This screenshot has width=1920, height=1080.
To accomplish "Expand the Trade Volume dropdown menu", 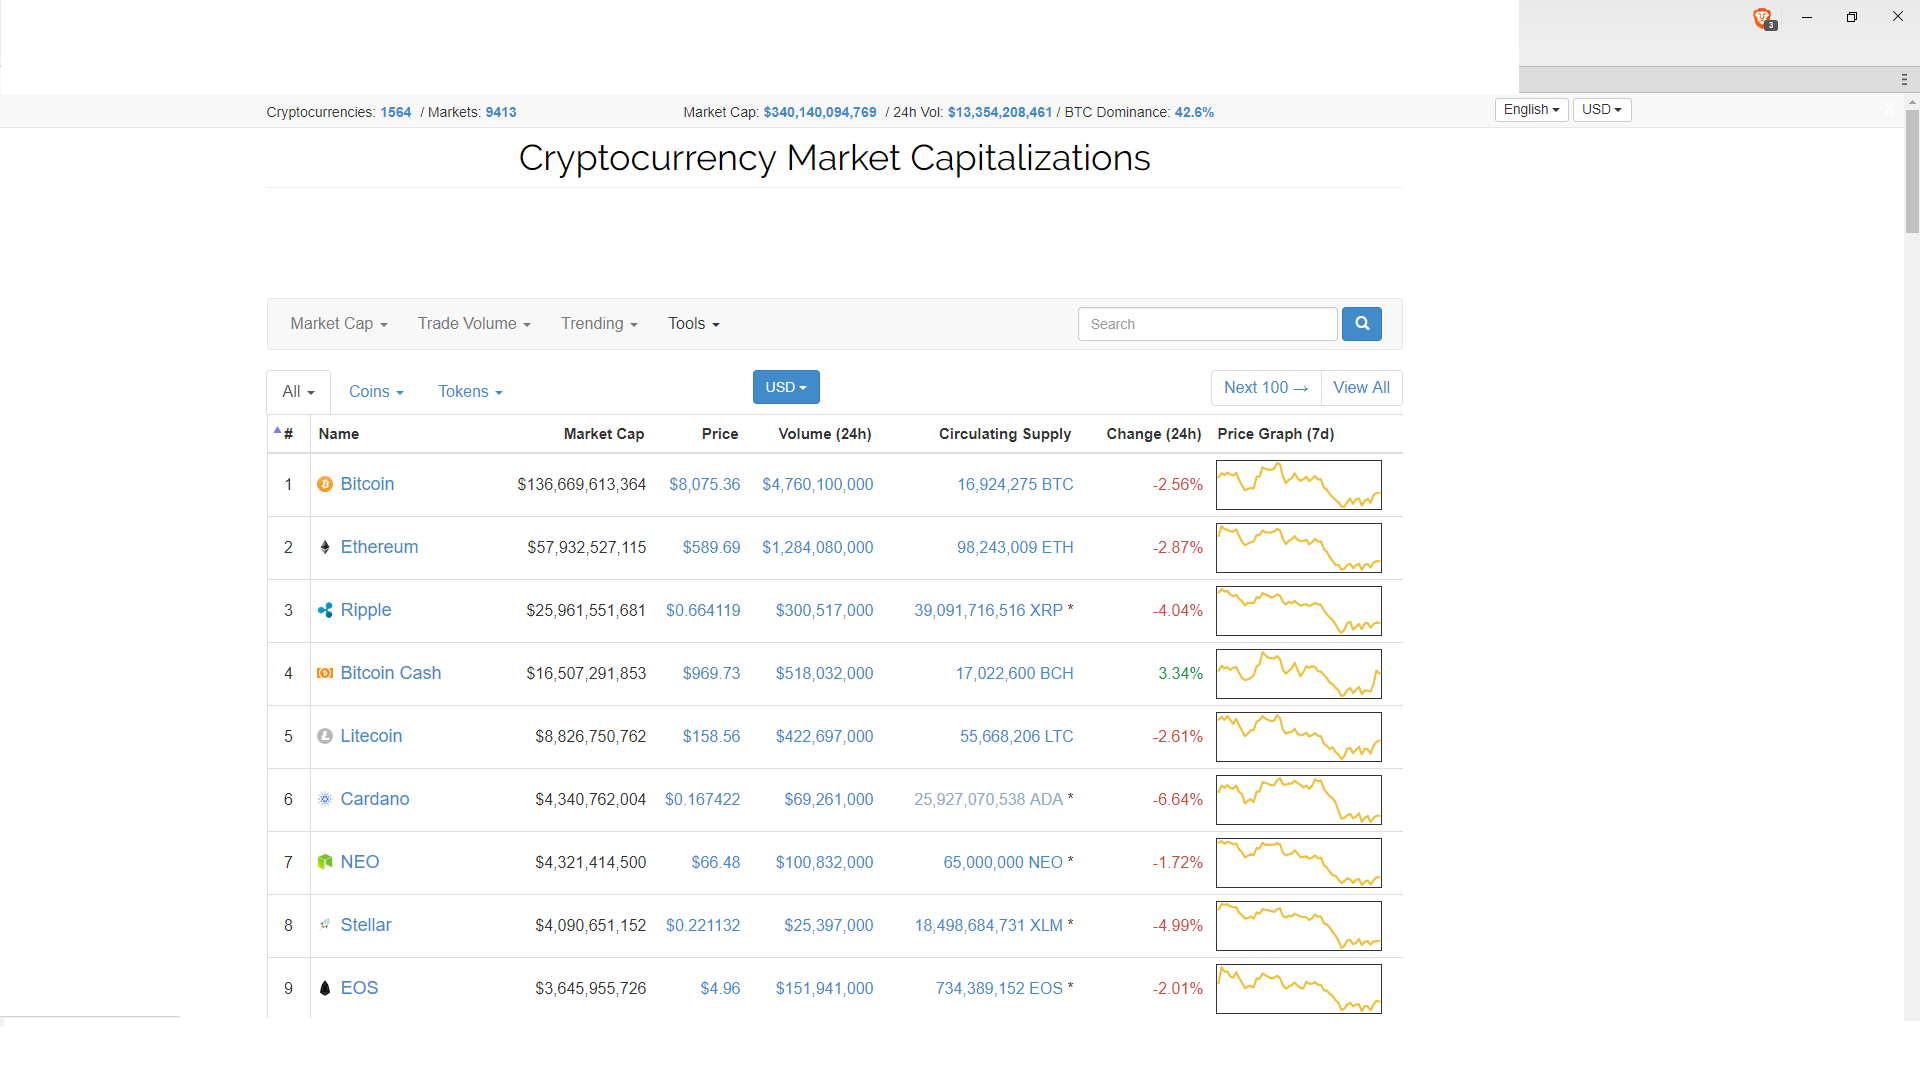I will (474, 324).
